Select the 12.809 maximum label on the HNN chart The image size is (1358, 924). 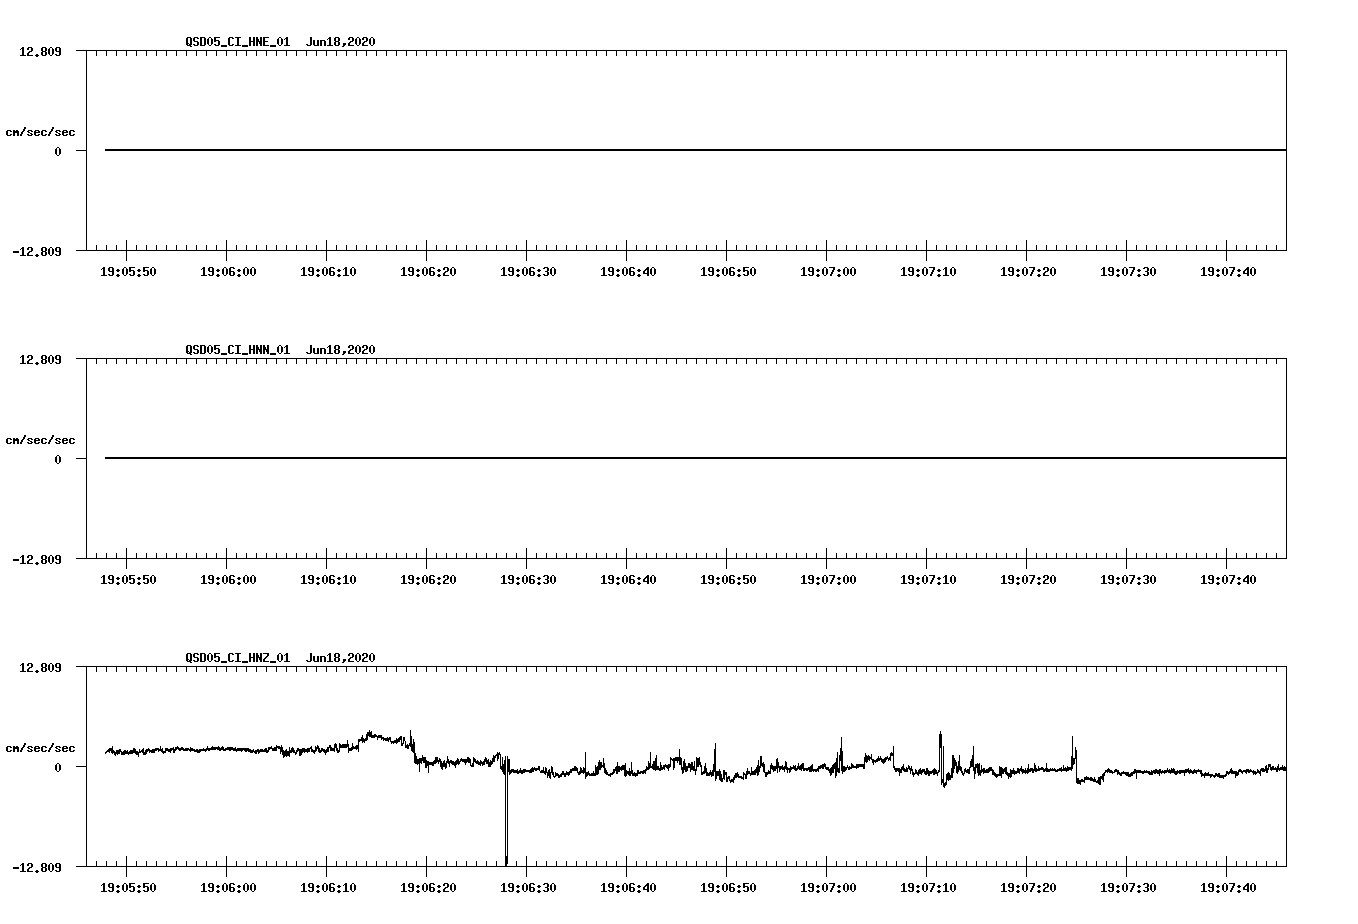(x=40, y=359)
